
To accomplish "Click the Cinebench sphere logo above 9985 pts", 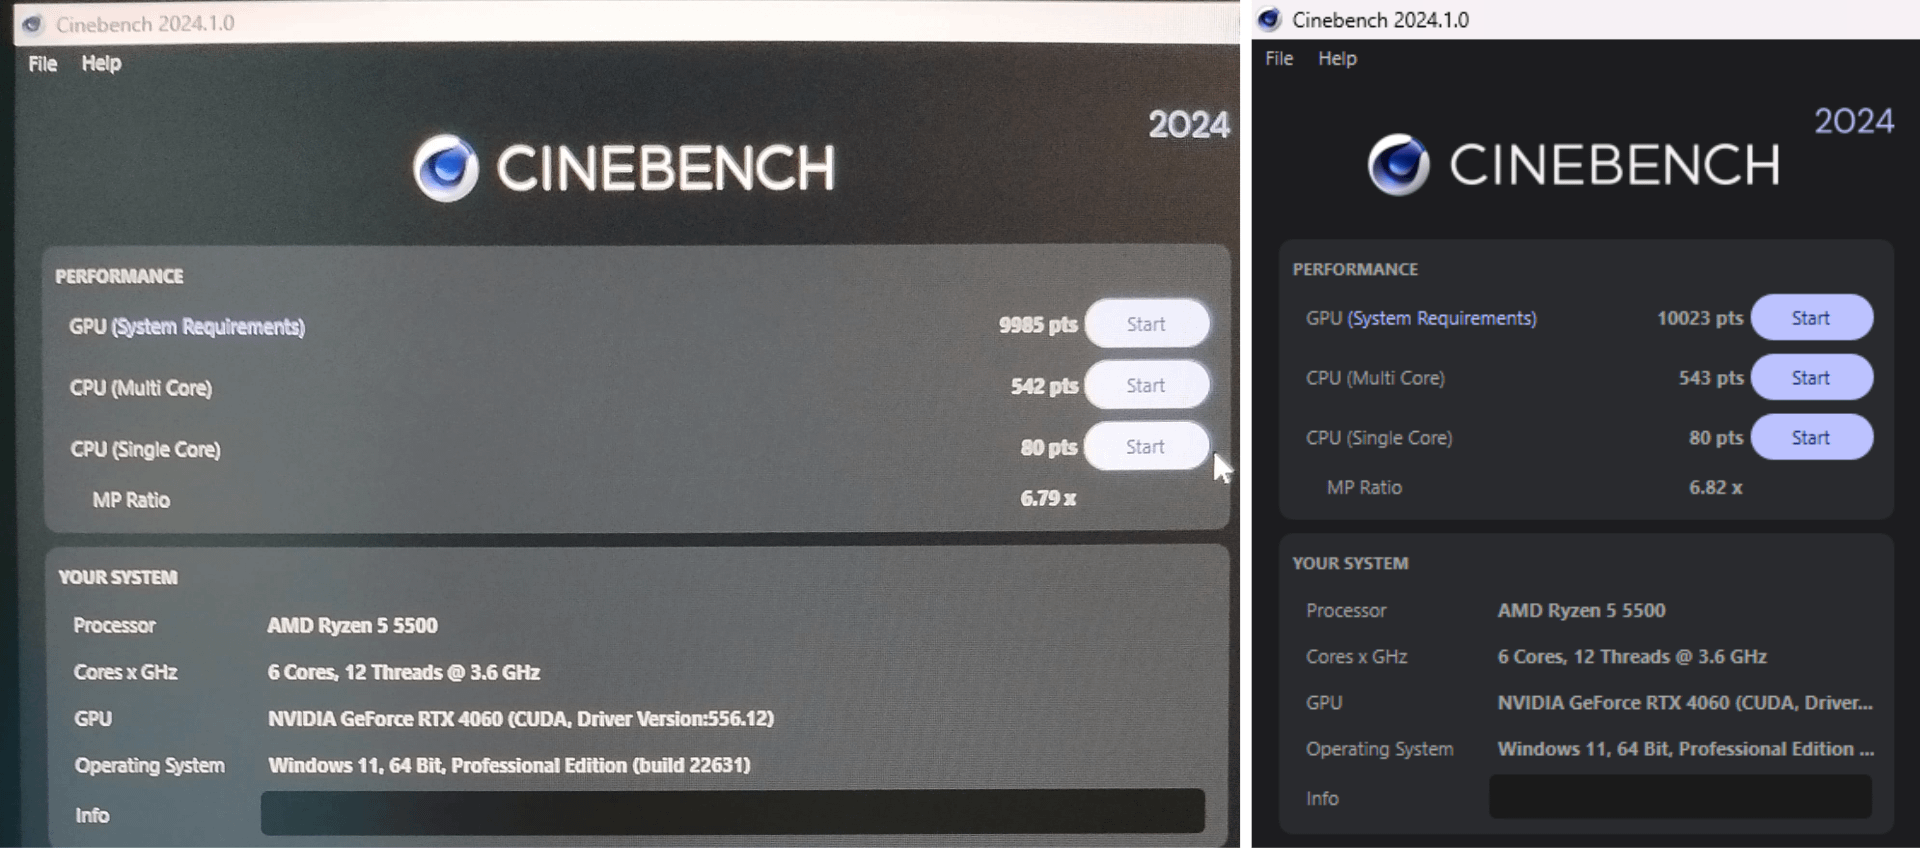I will click(446, 168).
